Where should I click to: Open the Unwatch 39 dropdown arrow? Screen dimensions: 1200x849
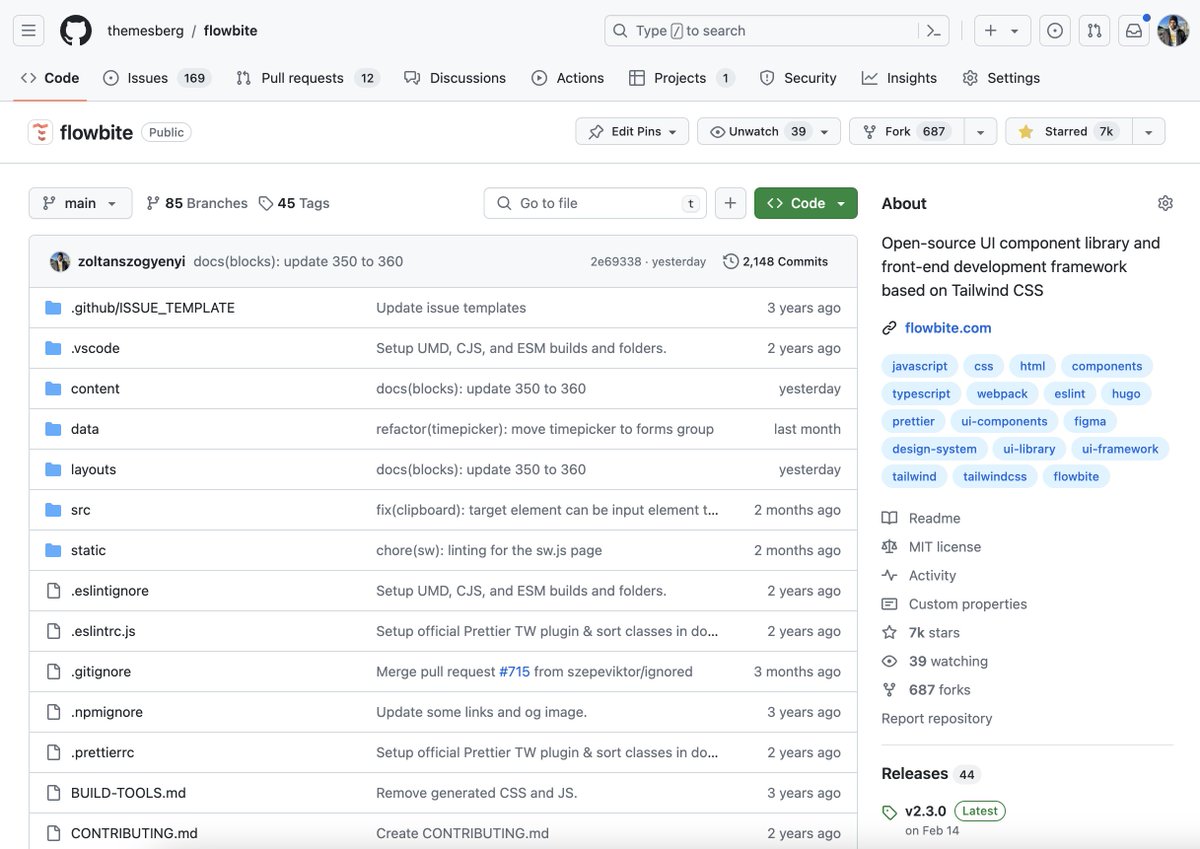(825, 132)
